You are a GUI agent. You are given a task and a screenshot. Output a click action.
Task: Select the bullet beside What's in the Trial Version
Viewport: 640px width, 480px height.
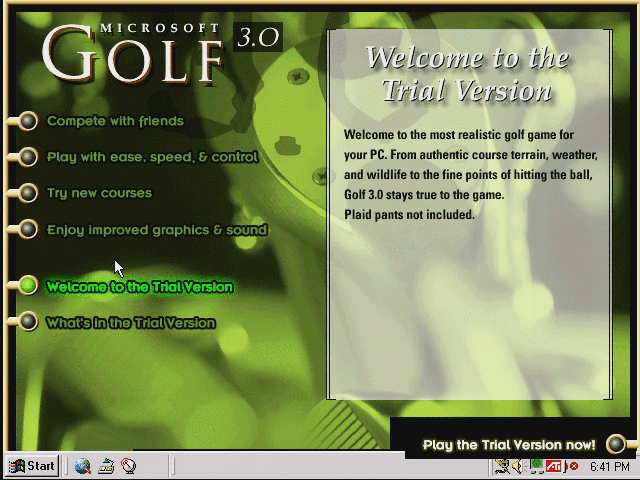tap(28, 322)
